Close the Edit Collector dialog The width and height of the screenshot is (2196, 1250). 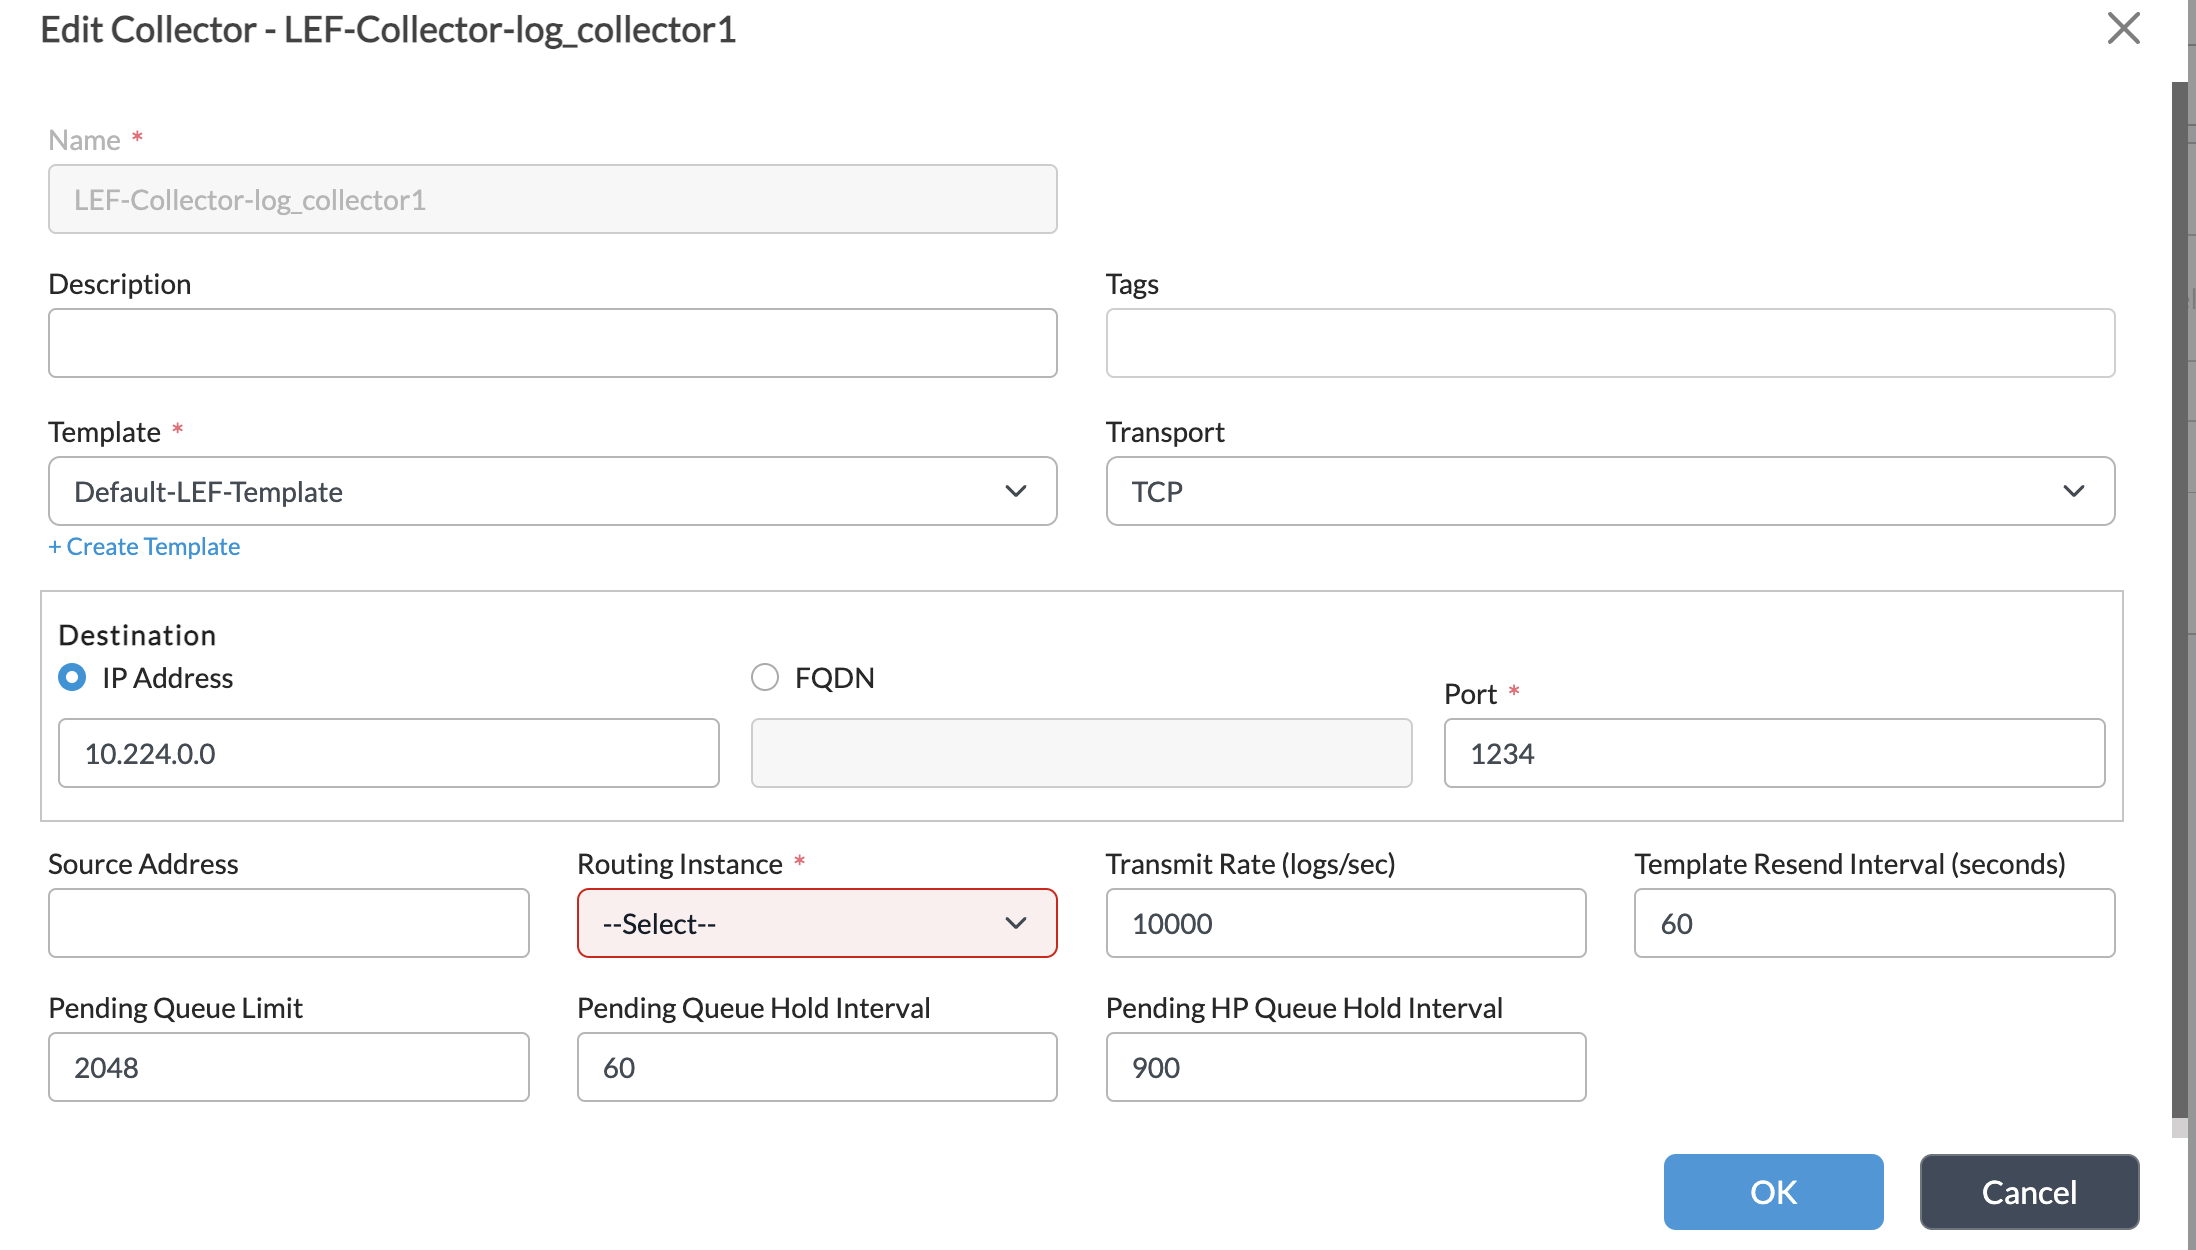click(x=2123, y=28)
